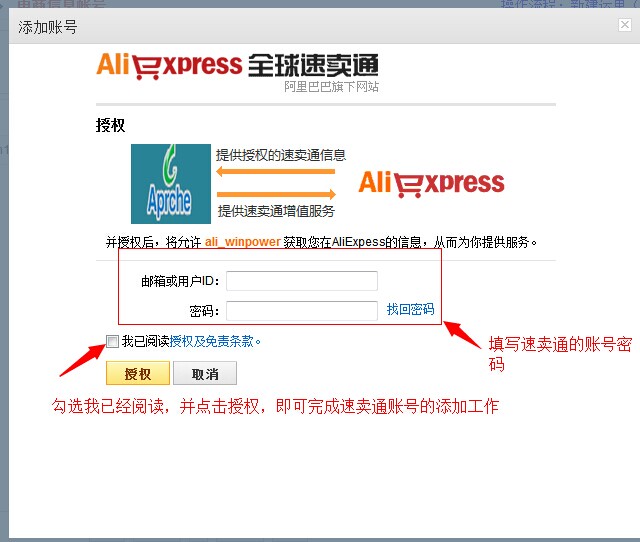Click the 邮箱或用户ID input field
The height and width of the screenshot is (542, 640).
click(x=302, y=281)
